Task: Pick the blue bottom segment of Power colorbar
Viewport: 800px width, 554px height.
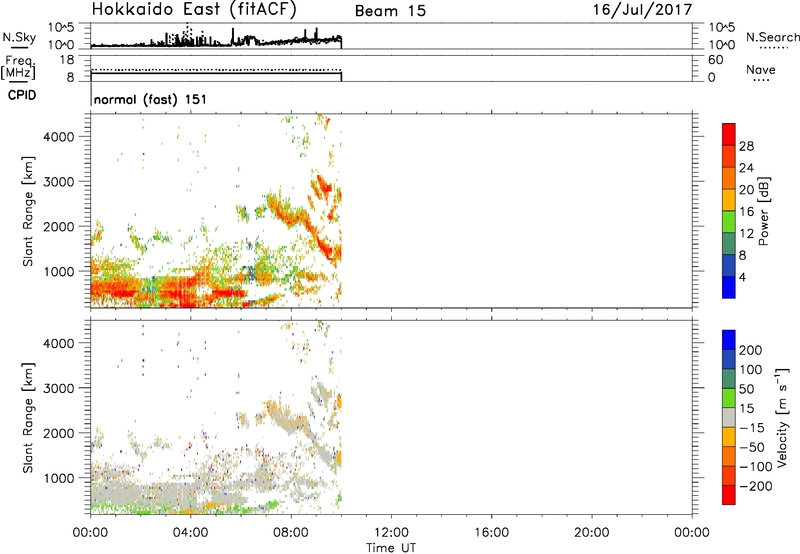Action: [x=729, y=287]
